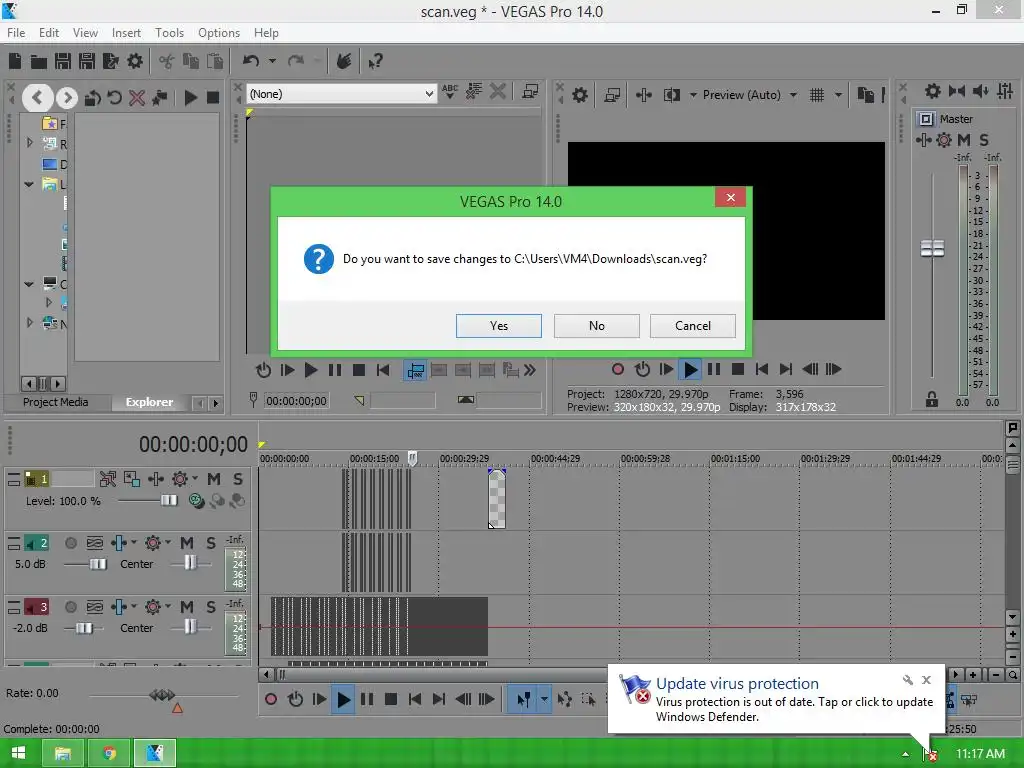Click track 2 Track FX icon
This screenshot has width=1024, height=768.
153,543
